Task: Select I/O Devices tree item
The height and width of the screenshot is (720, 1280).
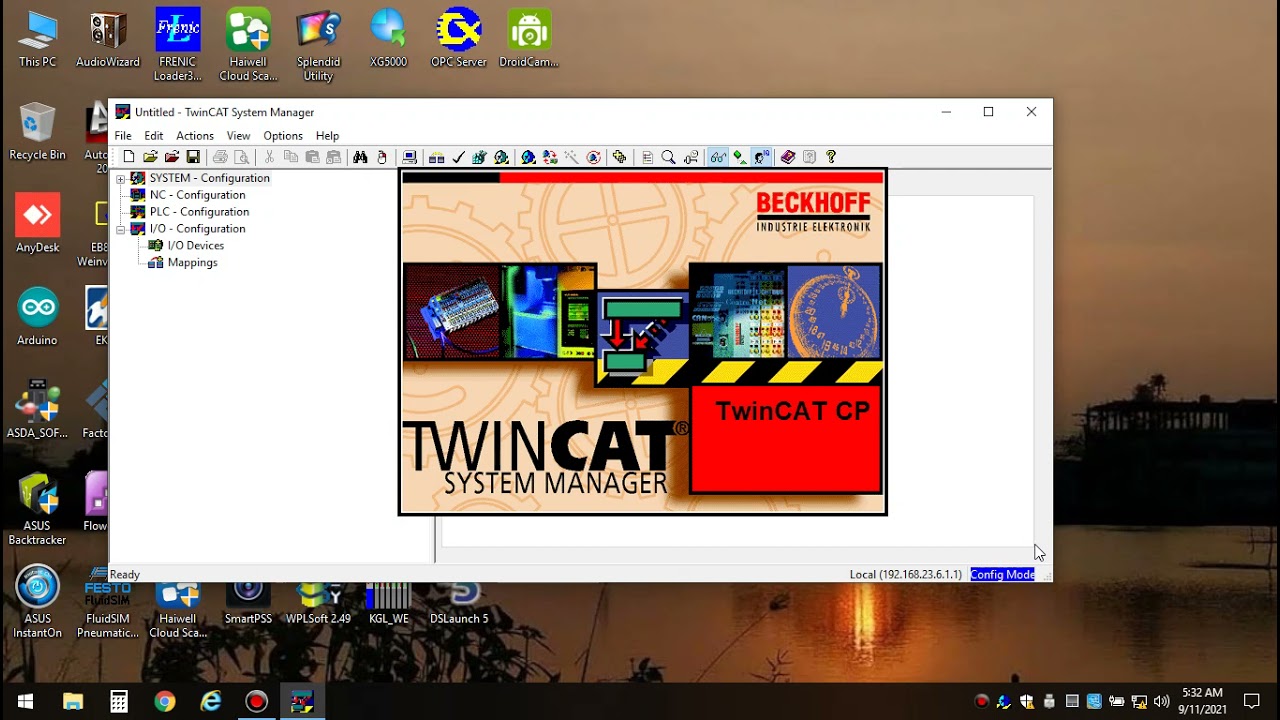Action: click(x=195, y=246)
